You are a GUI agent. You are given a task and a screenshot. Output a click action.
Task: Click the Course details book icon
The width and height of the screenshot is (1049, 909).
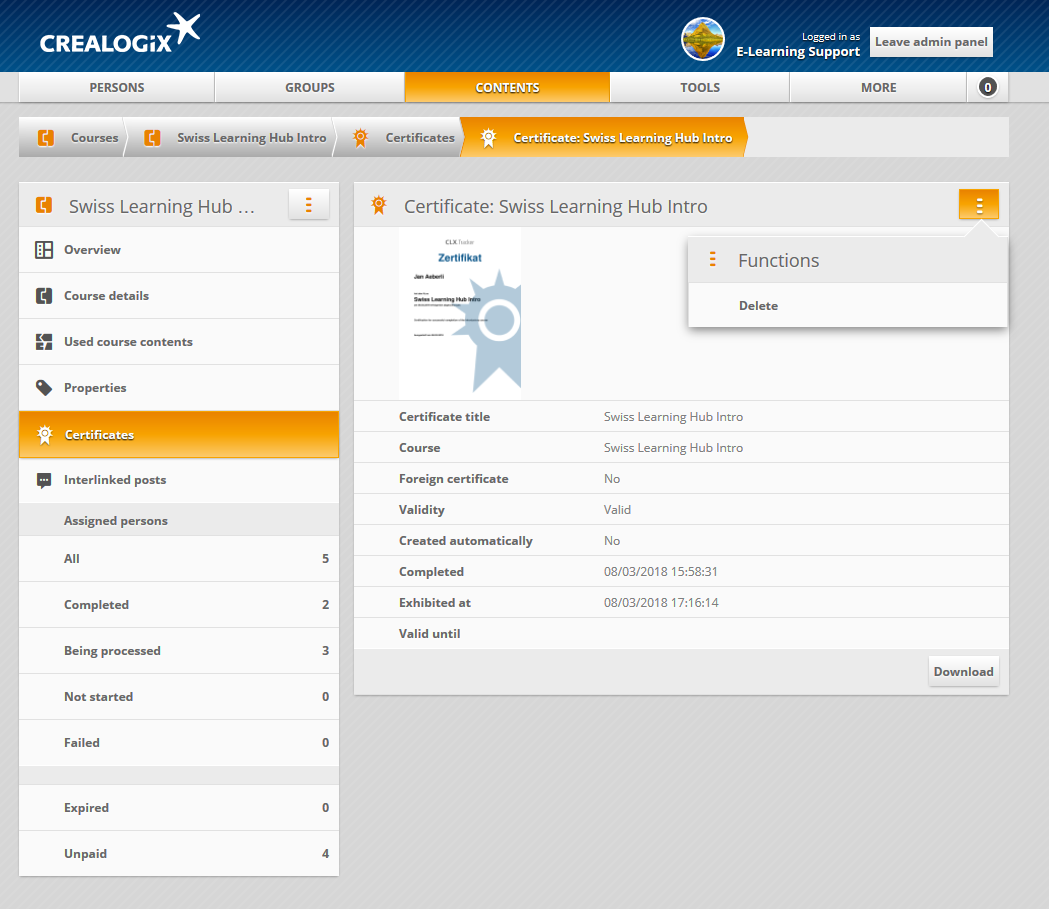44,296
